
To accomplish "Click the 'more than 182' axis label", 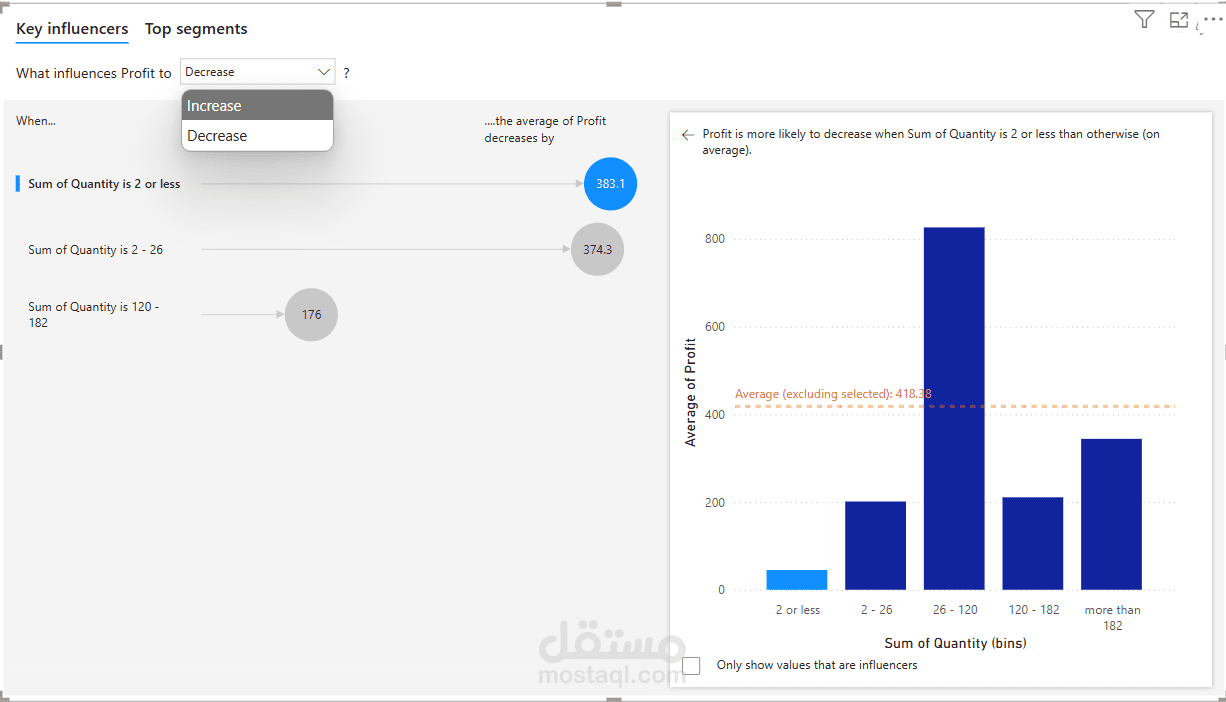I will pos(1112,618).
